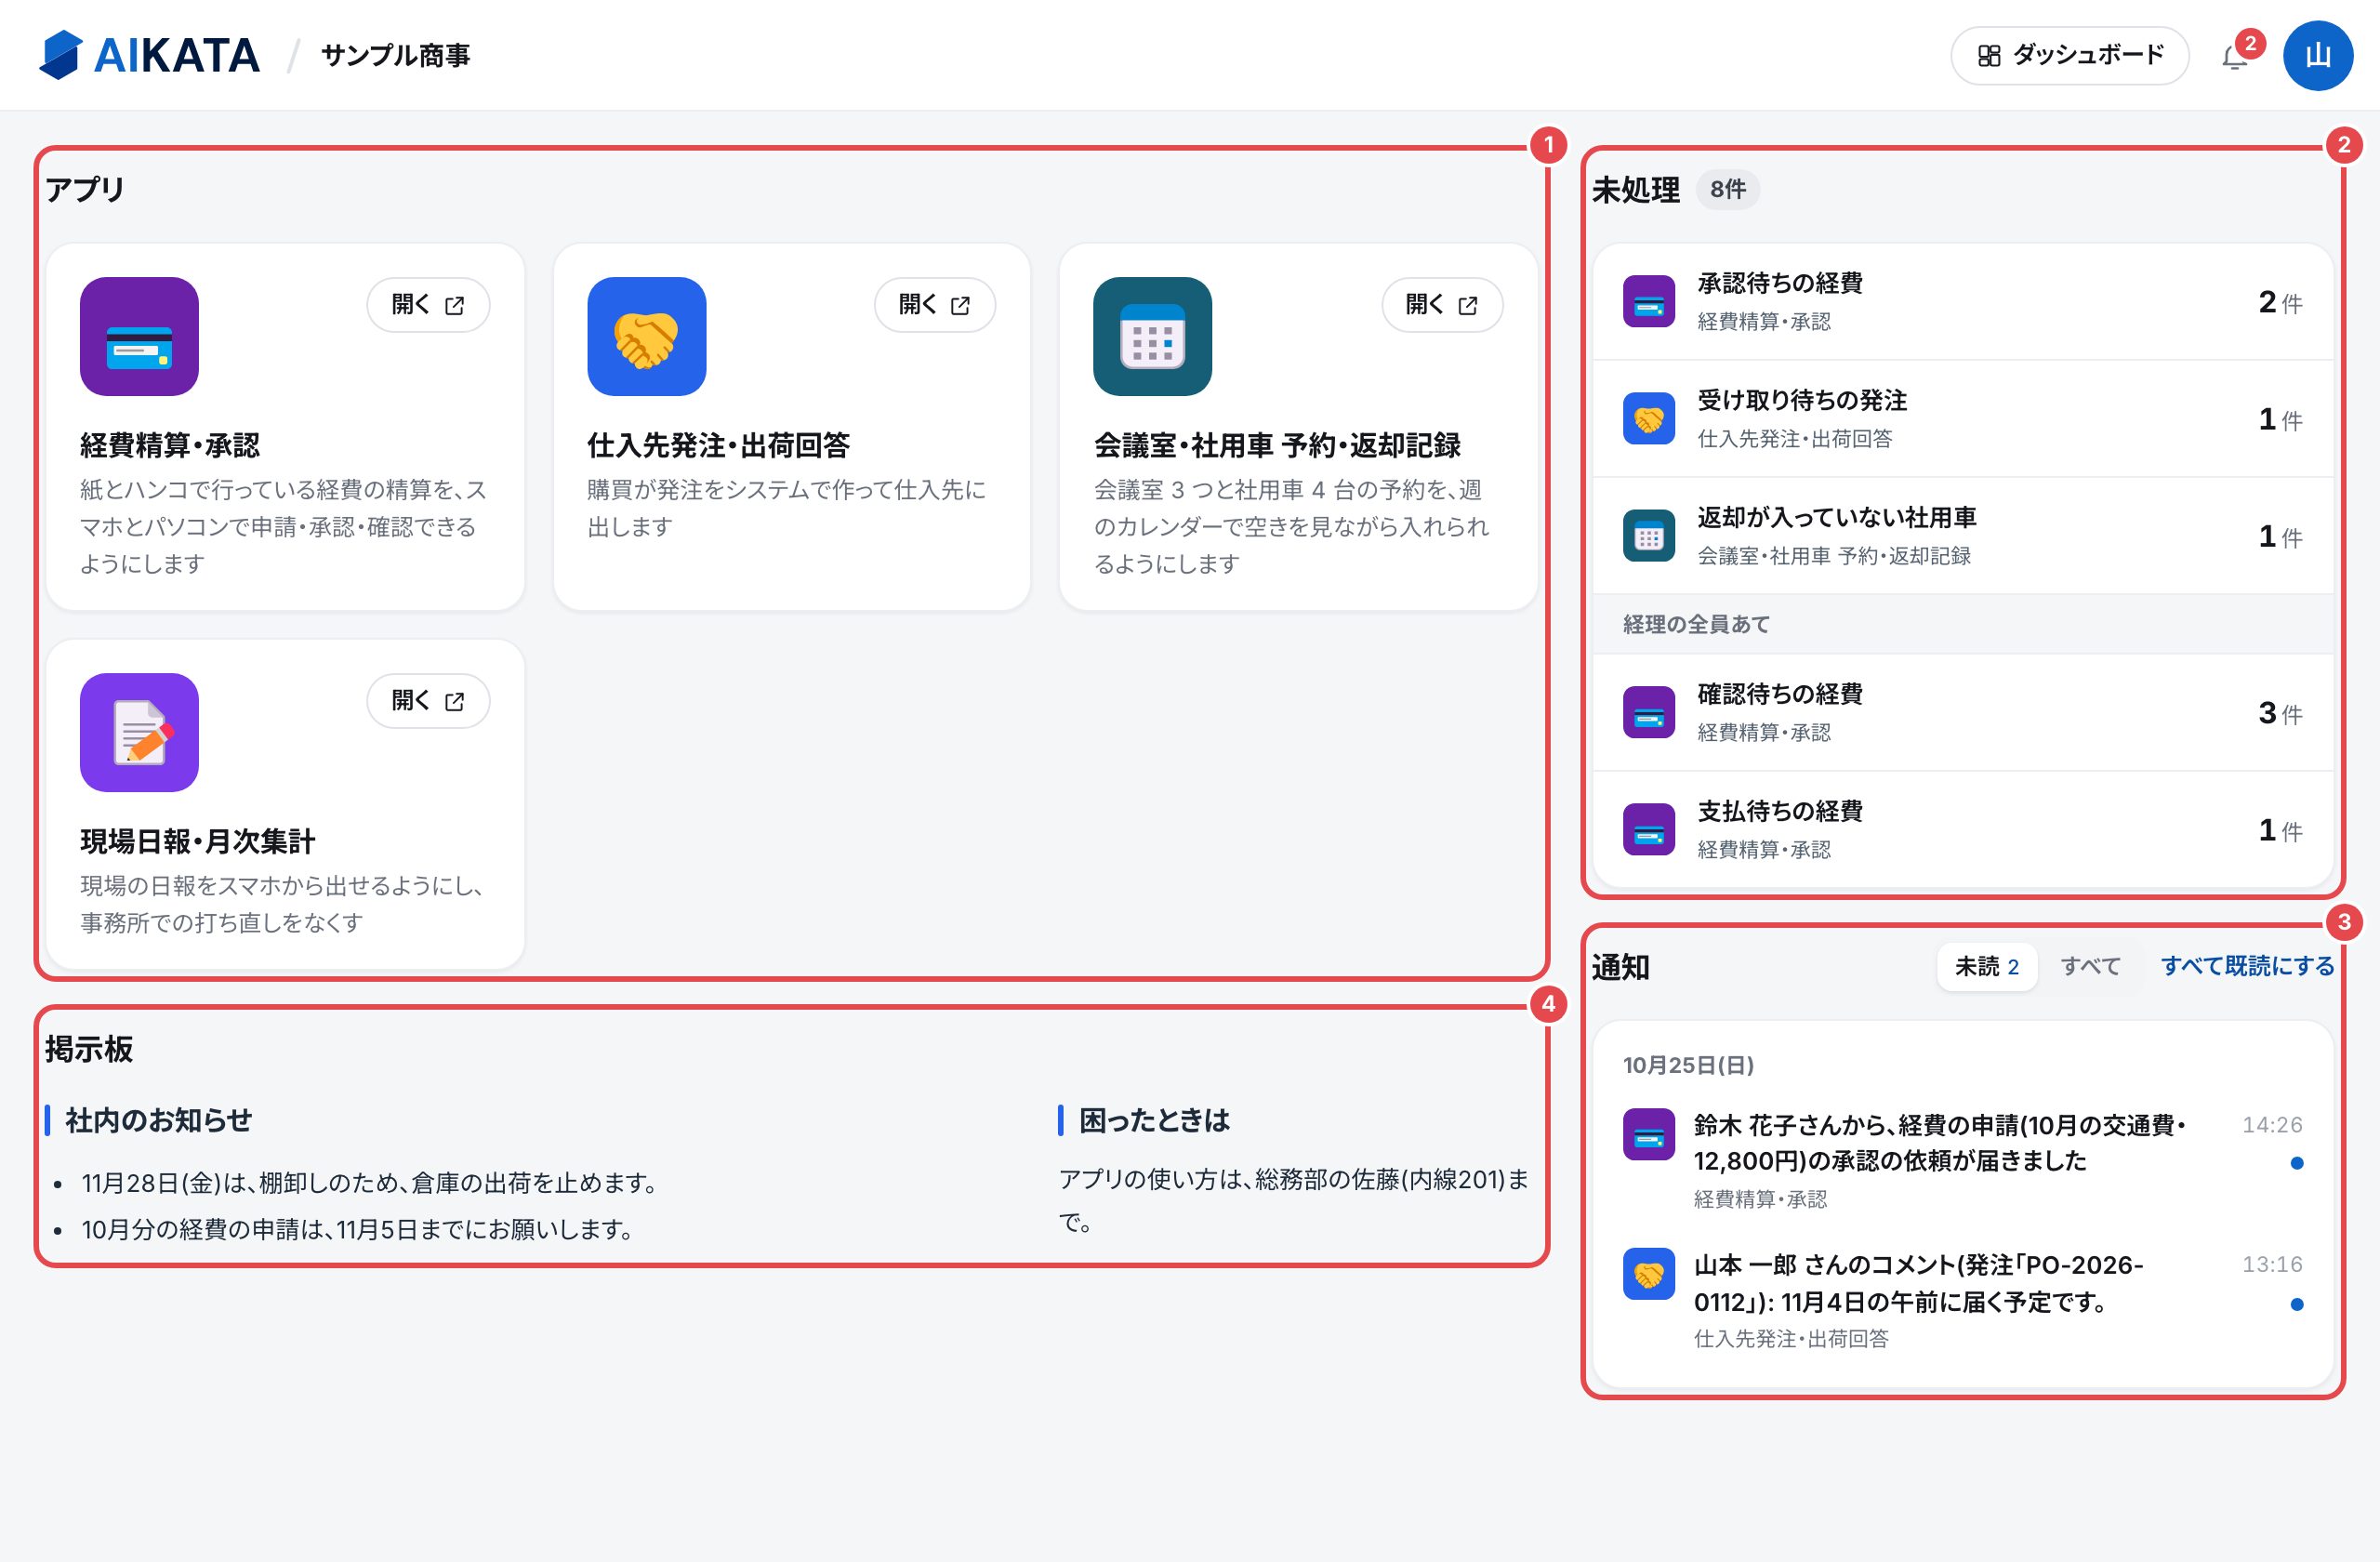Image resolution: width=2380 pixels, height=1562 pixels.
Task: Open the 仕入先発注・出荷回答 app with 開く
Action: point(935,305)
